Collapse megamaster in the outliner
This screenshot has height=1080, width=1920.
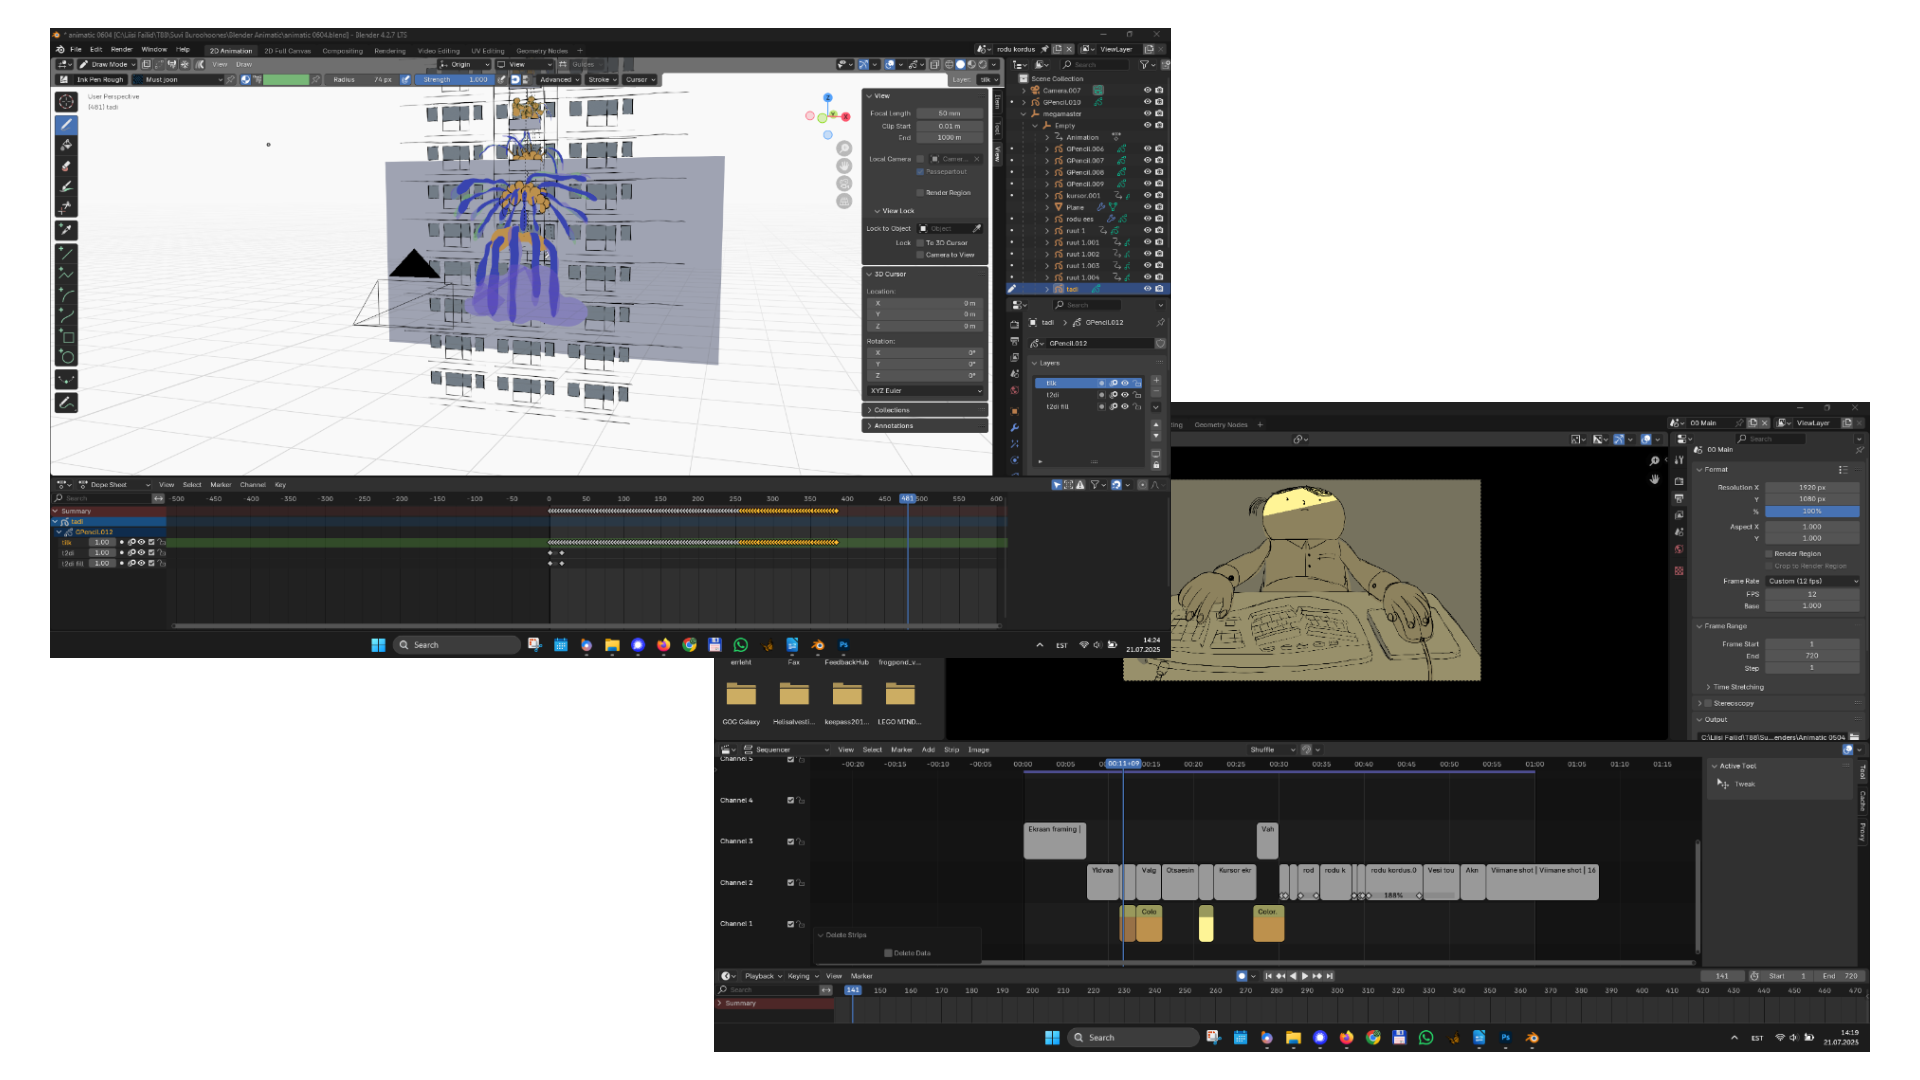pos(1023,114)
